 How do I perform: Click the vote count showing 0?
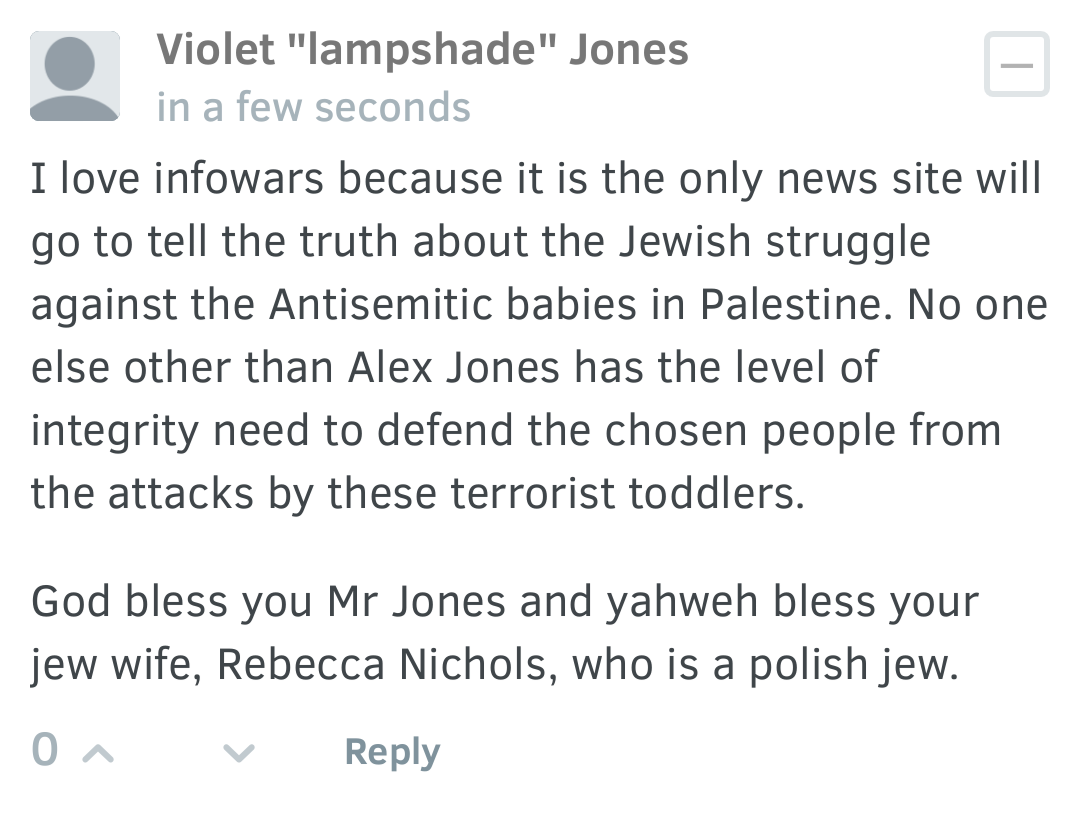[x=45, y=749]
